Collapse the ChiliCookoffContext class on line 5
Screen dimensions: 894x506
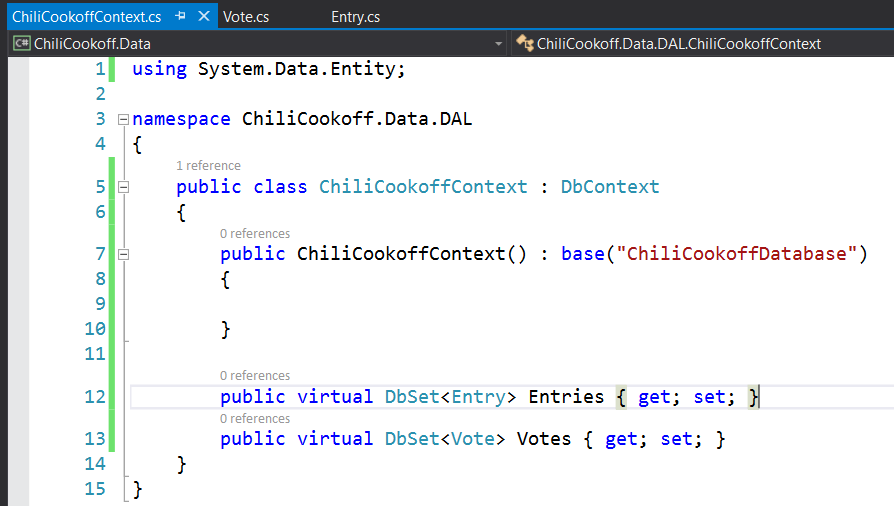click(x=123, y=187)
